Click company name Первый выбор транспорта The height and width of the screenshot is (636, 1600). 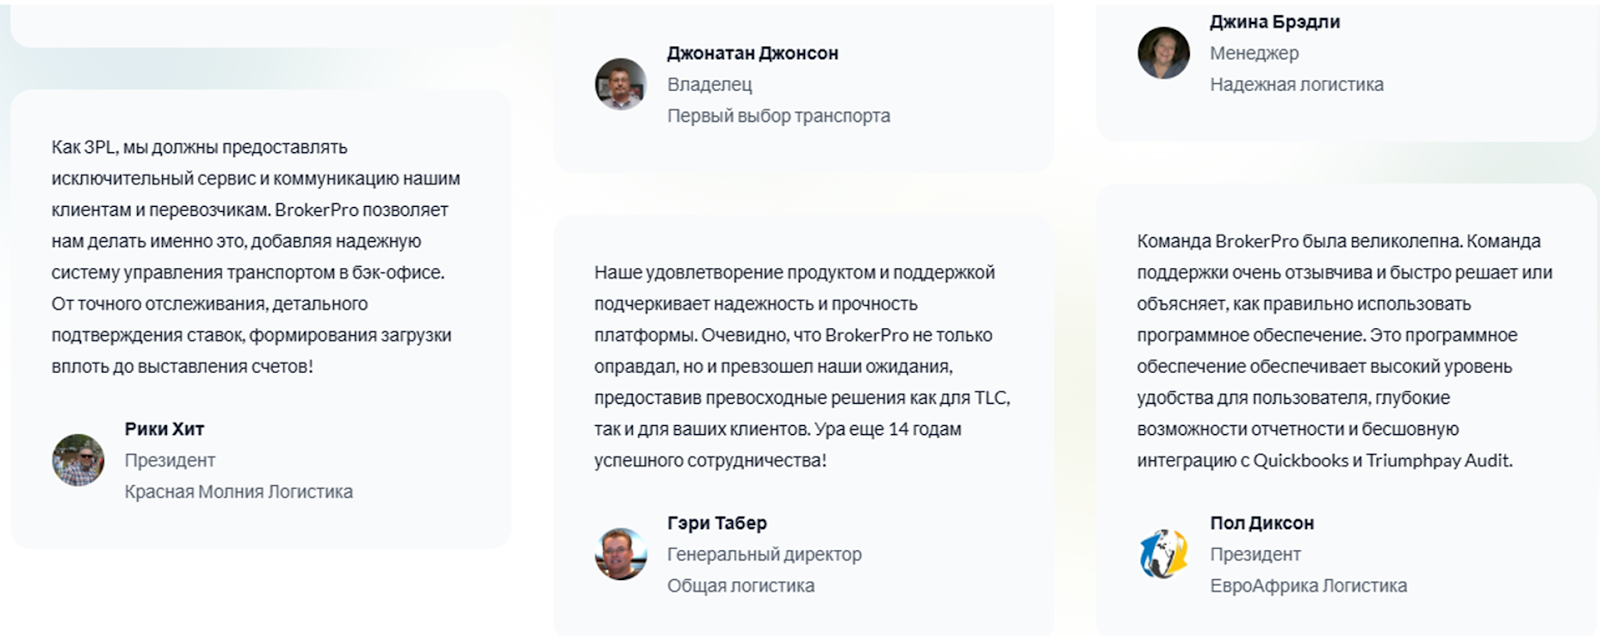(x=778, y=116)
